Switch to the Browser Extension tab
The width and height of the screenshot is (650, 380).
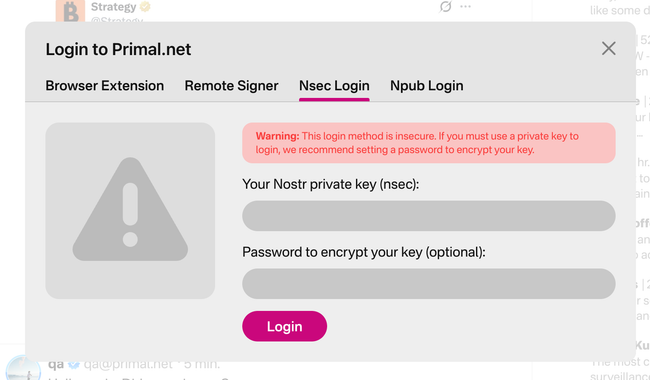tap(104, 86)
